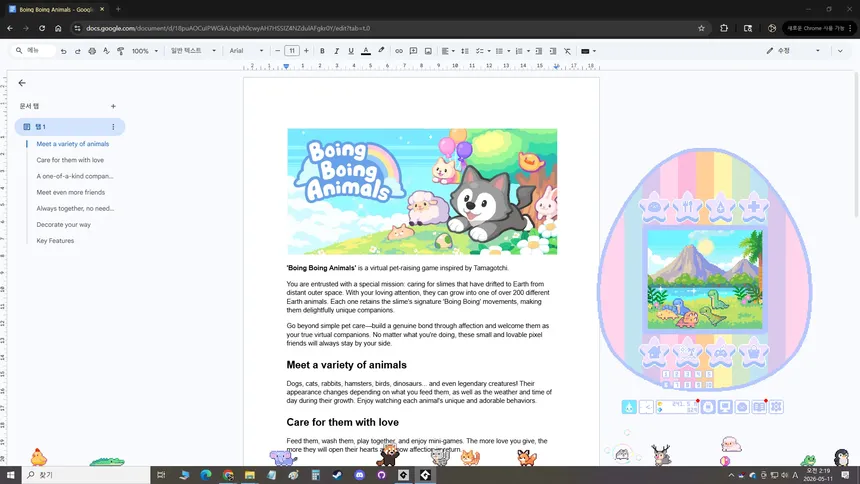Screen dimensions: 860x484
Task: Open the highlight color marker
Action: (x=381, y=51)
